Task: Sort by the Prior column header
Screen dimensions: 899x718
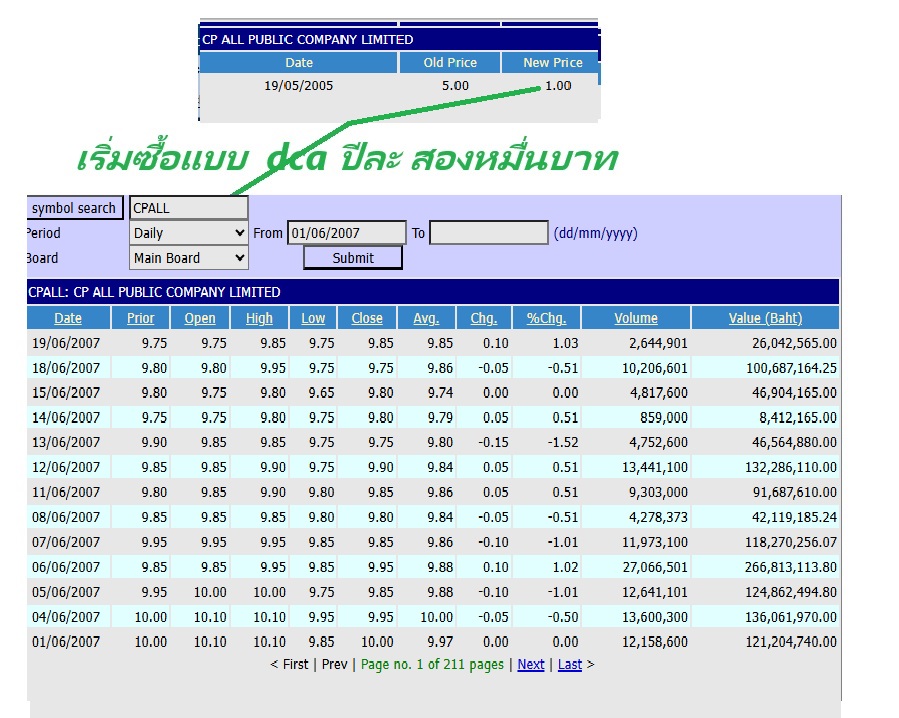Action: 140,318
